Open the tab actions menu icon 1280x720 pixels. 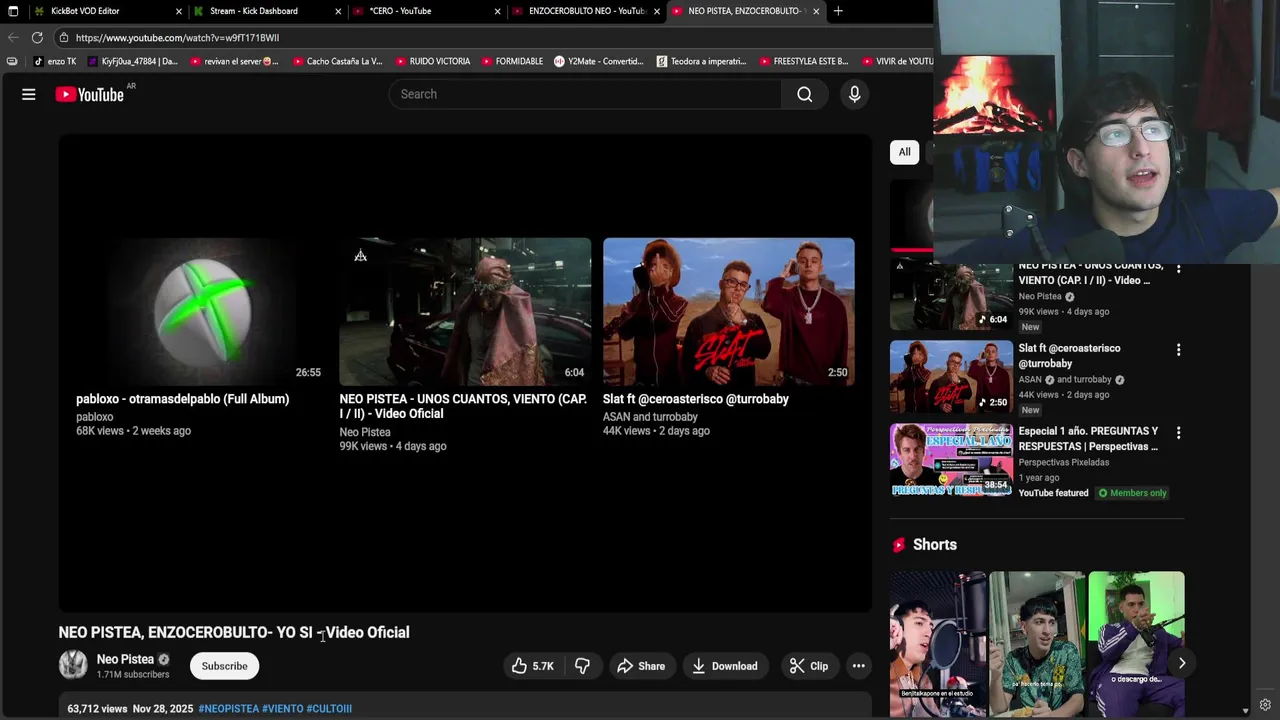13,11
